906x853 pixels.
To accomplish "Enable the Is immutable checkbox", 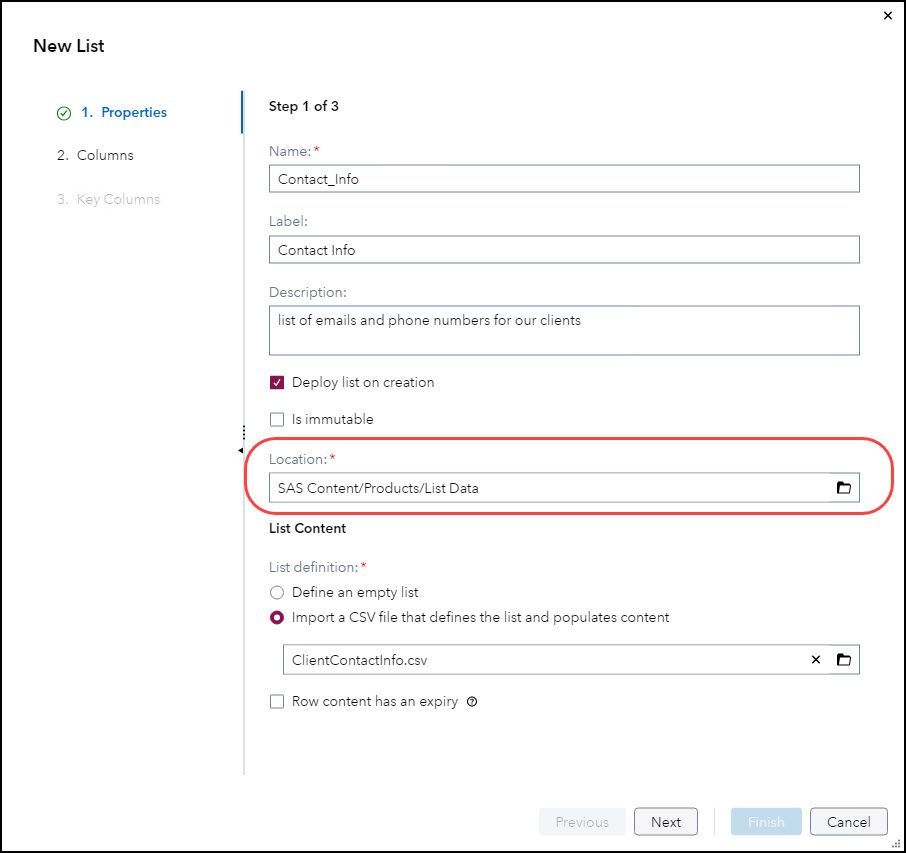I will click(x=277, y=419).
